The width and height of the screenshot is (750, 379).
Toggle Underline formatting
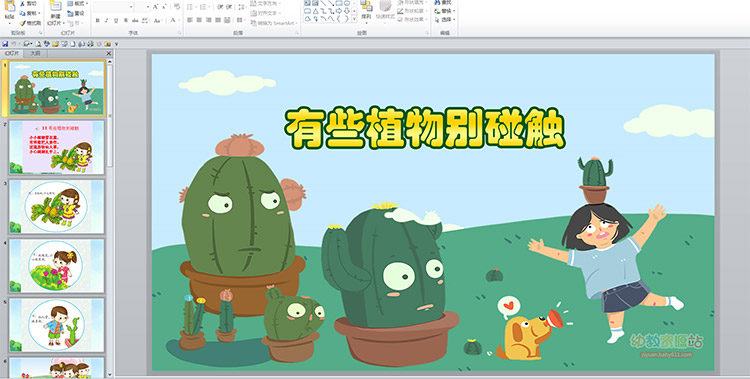pos(116,21)
